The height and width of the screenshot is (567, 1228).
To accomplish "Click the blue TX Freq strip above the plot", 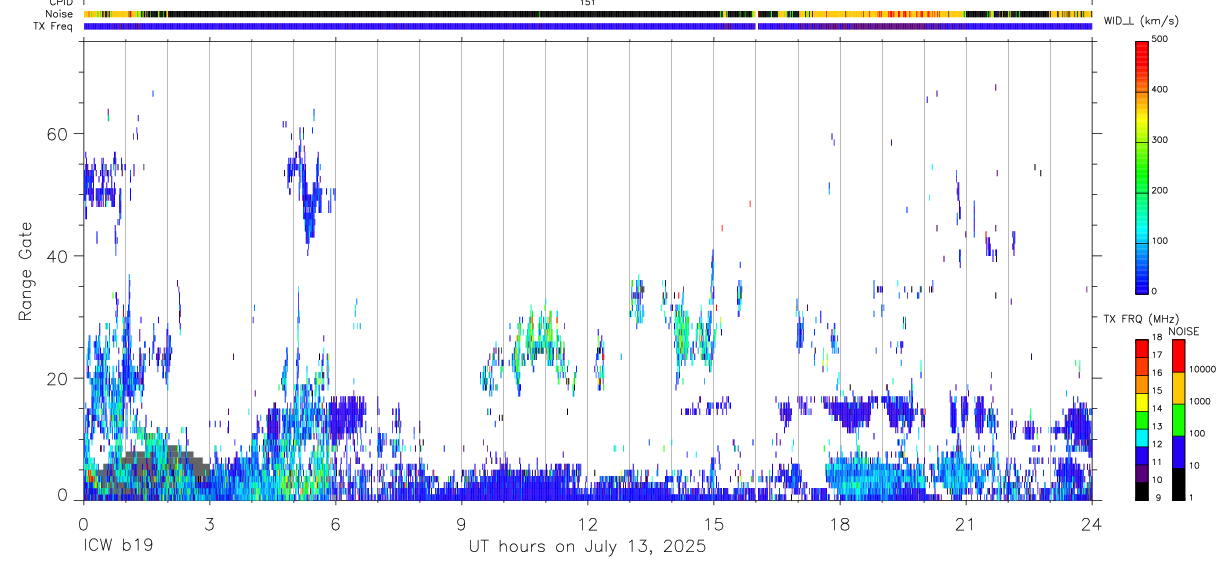I will [x=588, y=26].
